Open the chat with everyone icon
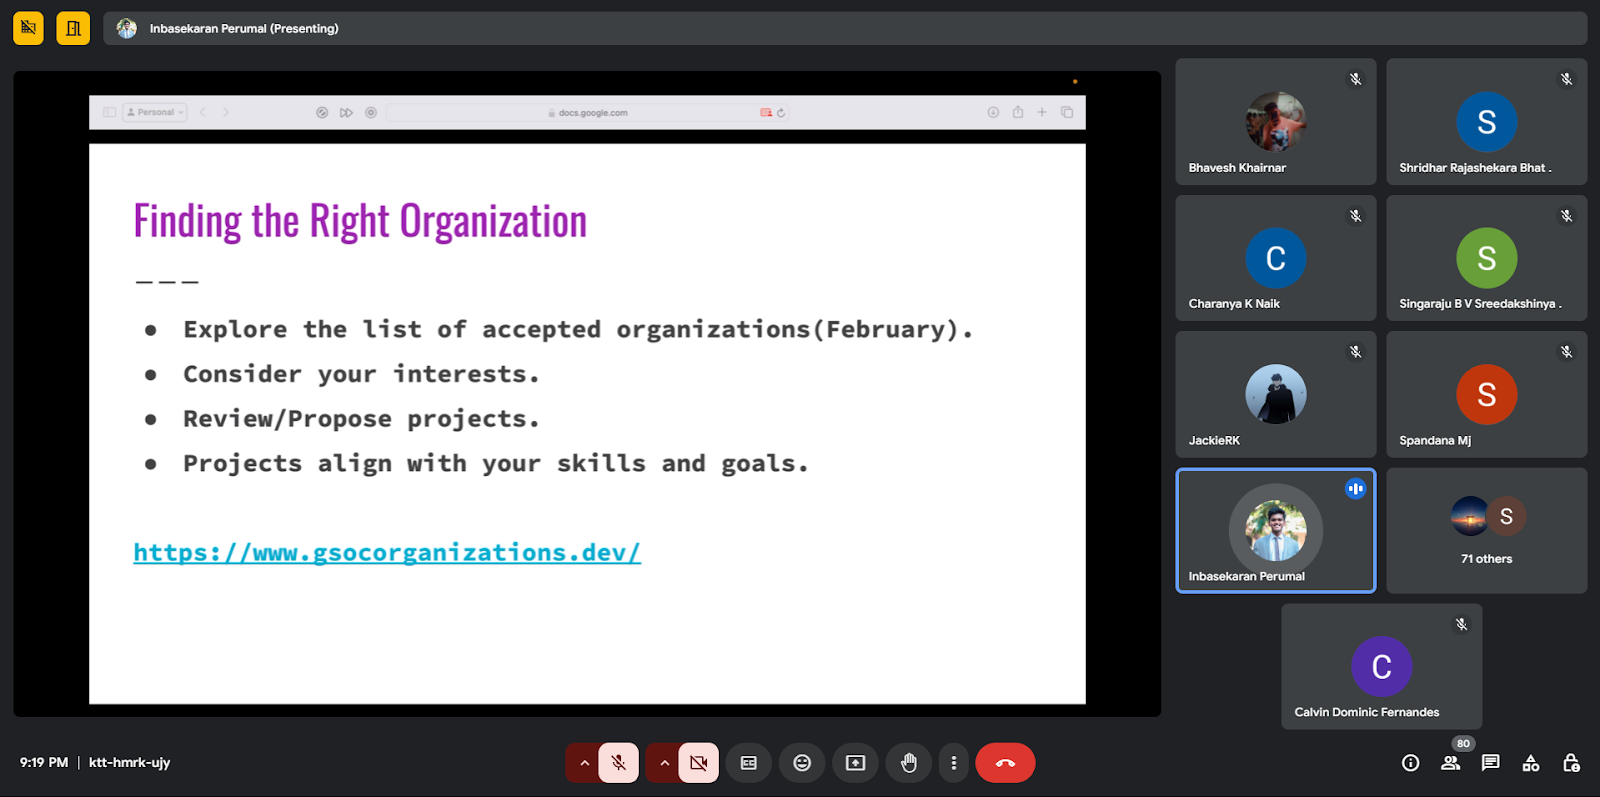1600x797 pixels. click(x=1491, y=763)
